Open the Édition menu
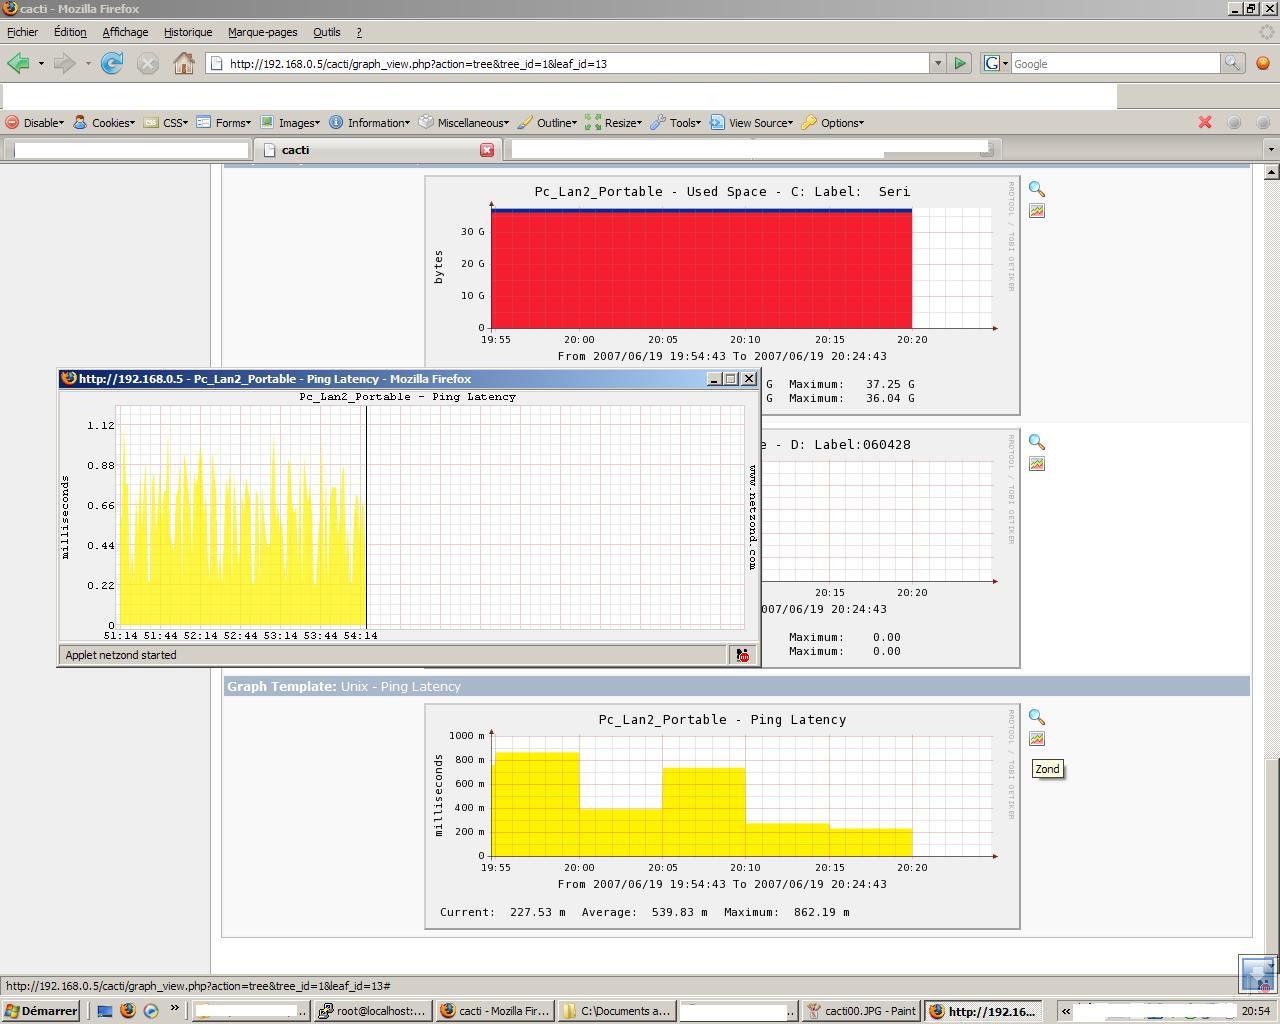1280x1024 pixels. pyautogui.click(x=70, y=32)
